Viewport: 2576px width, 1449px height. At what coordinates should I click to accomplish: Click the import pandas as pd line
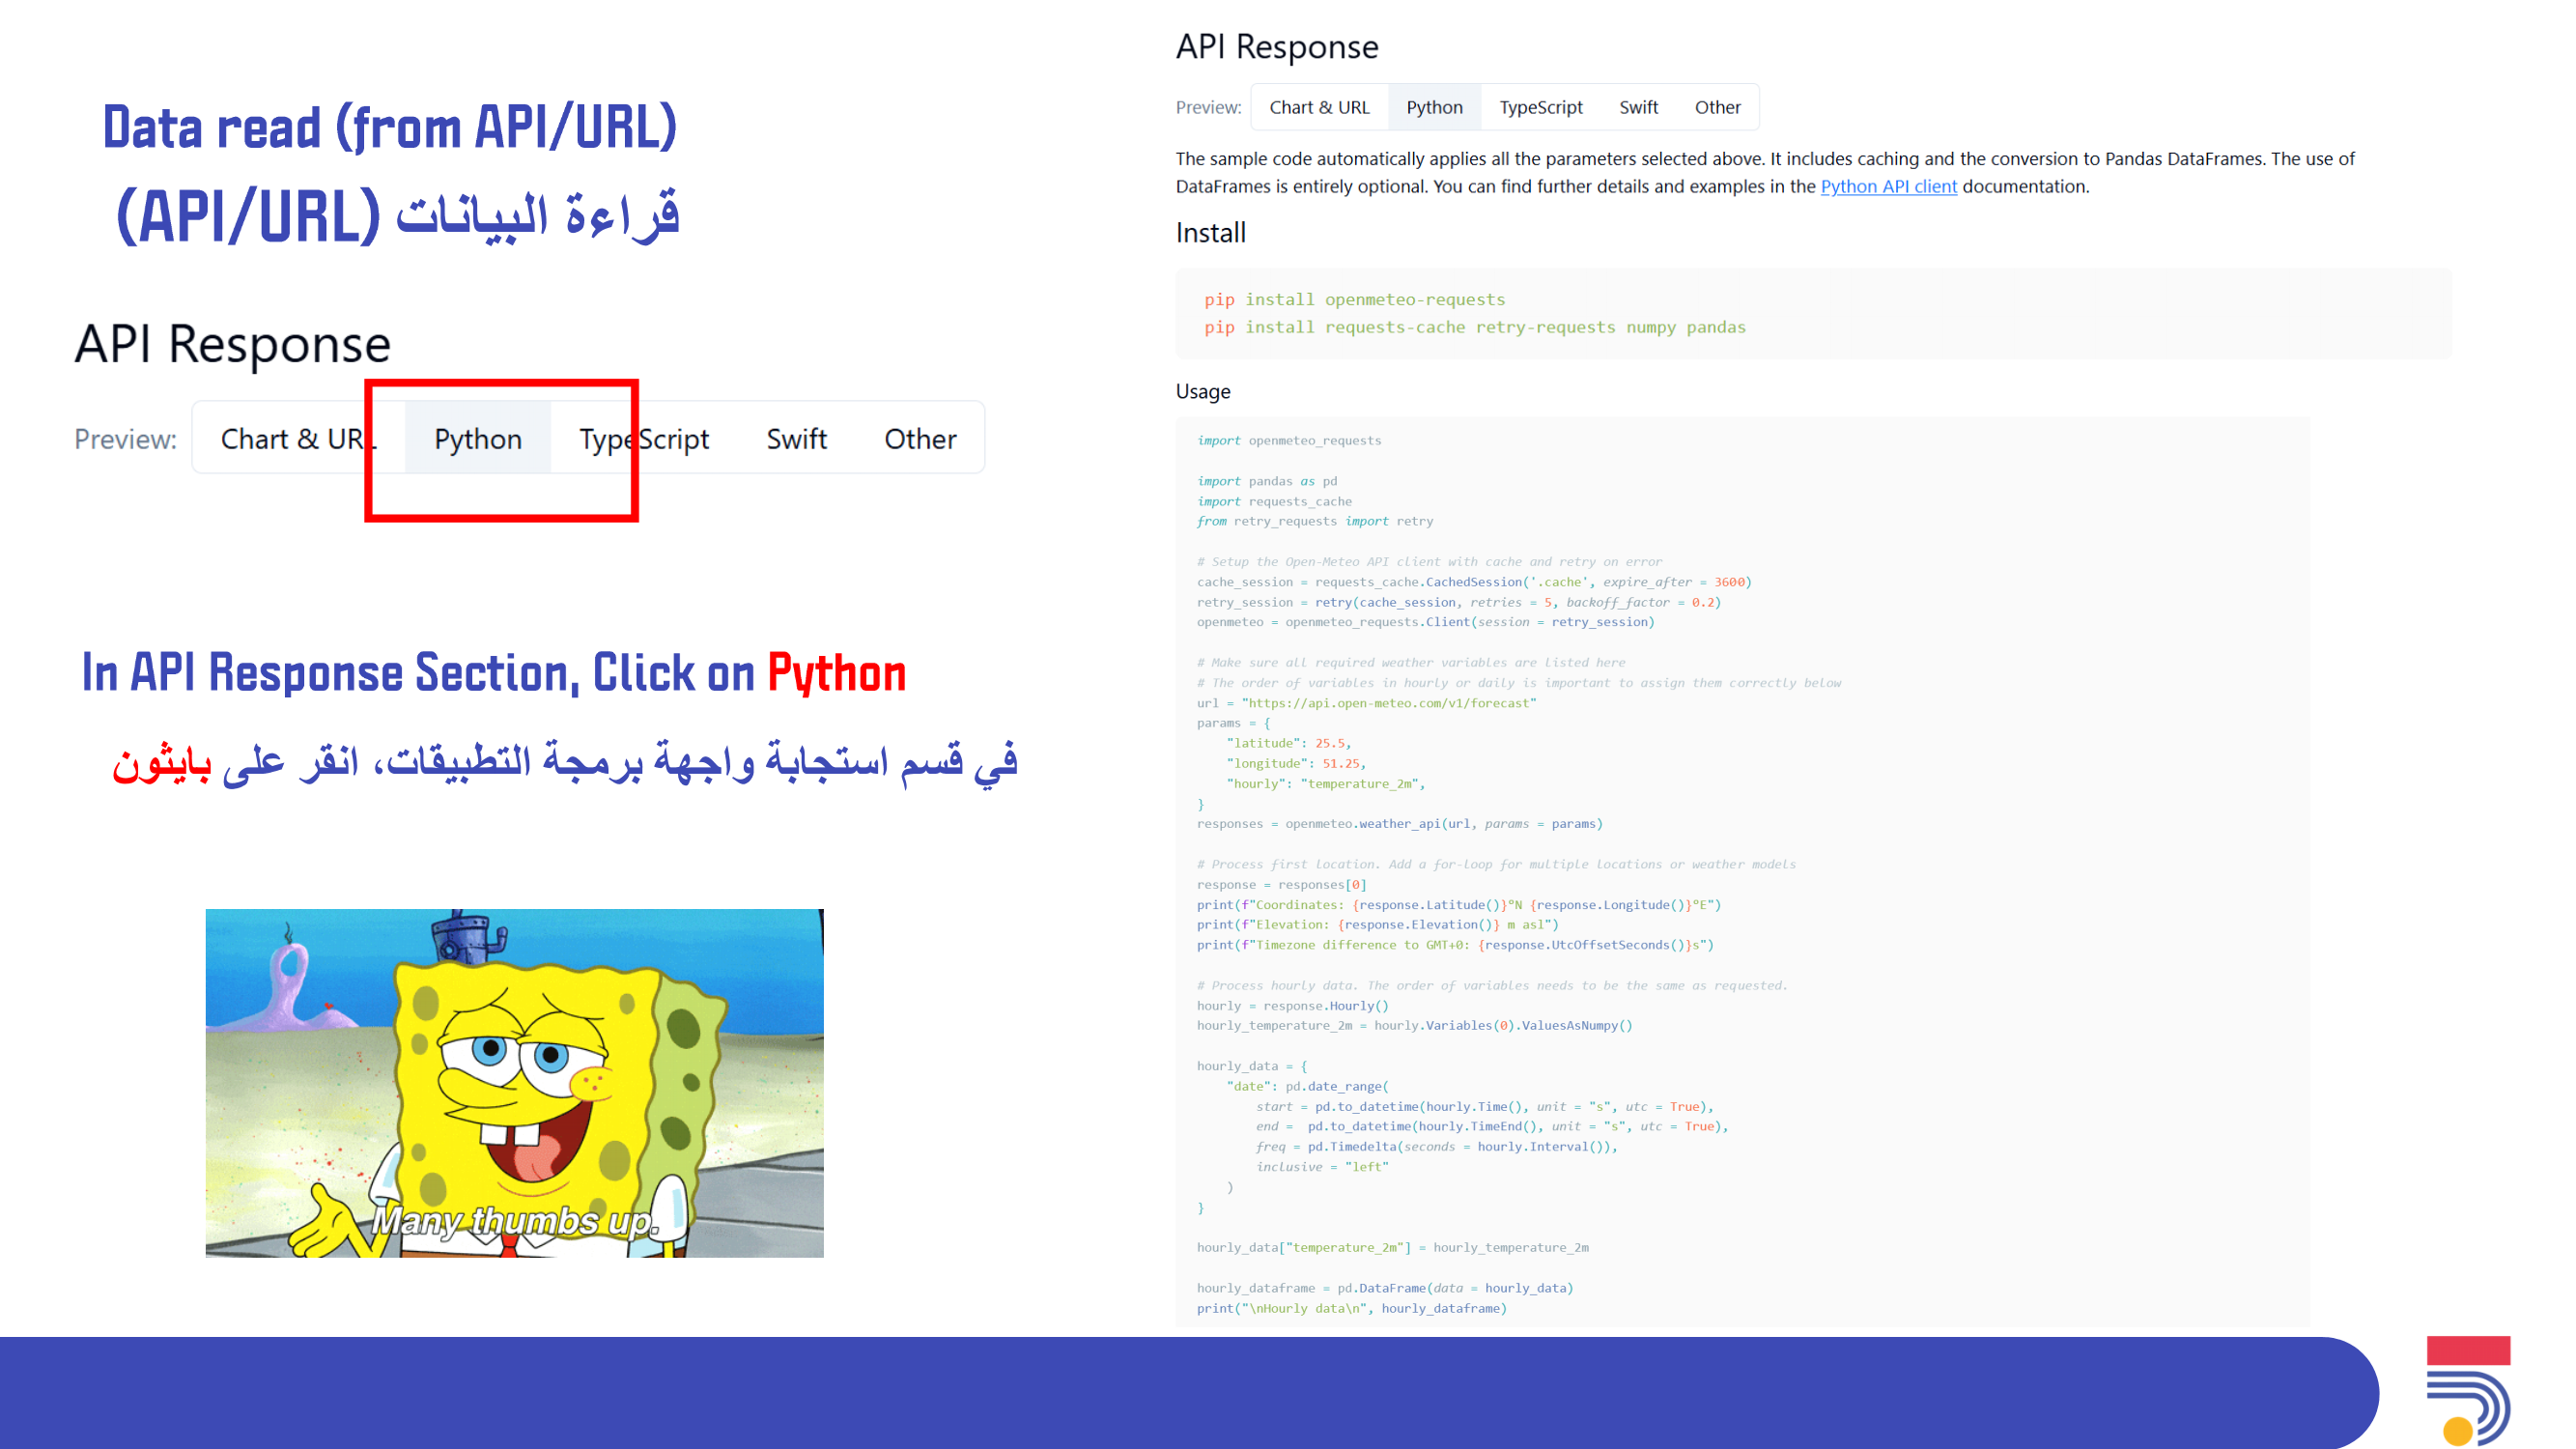pyautogui.click(x=1267, y=481)
